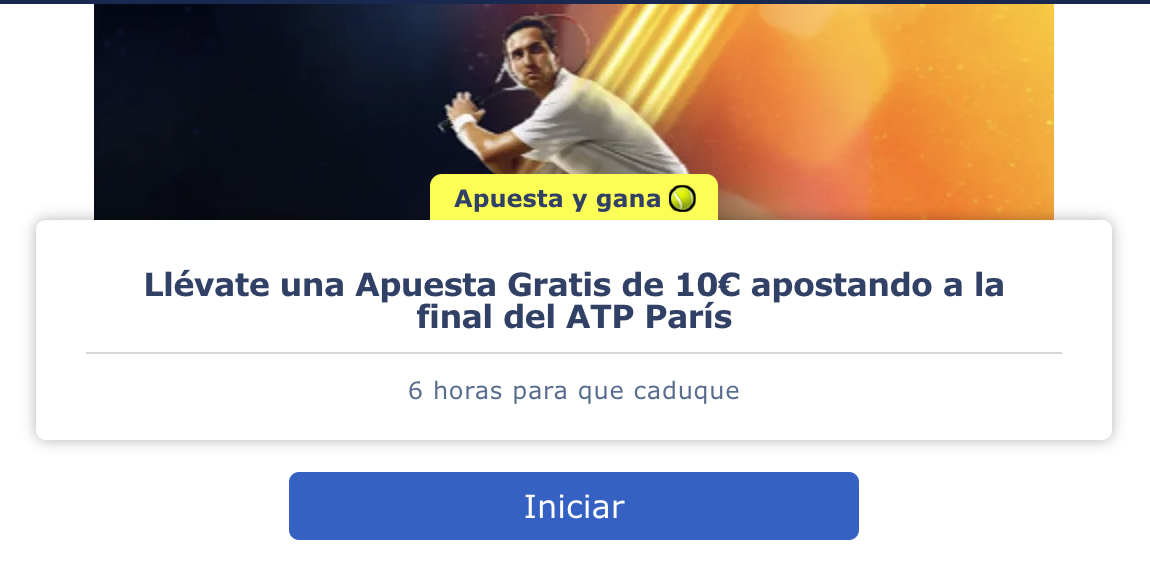Click the '10€' amount in the headline

point(706,285)
